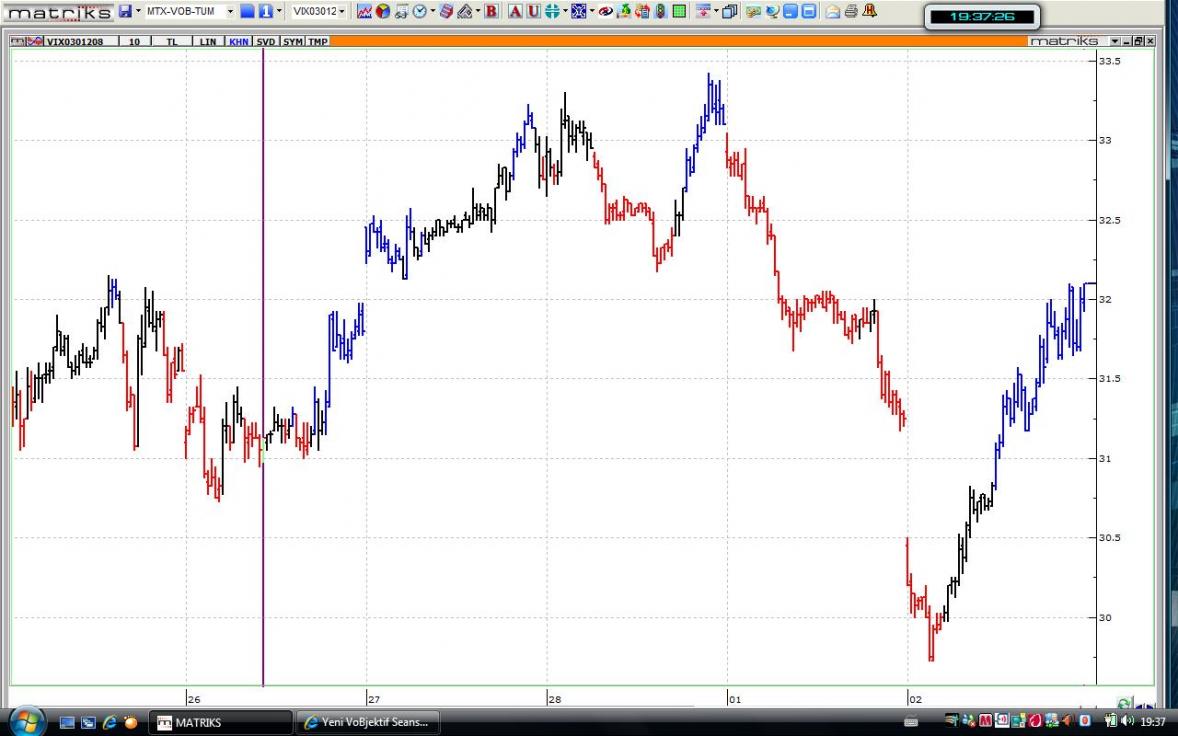Click the pie chart icon in toolbar
1178x736 pixels.
coord(383,11)
